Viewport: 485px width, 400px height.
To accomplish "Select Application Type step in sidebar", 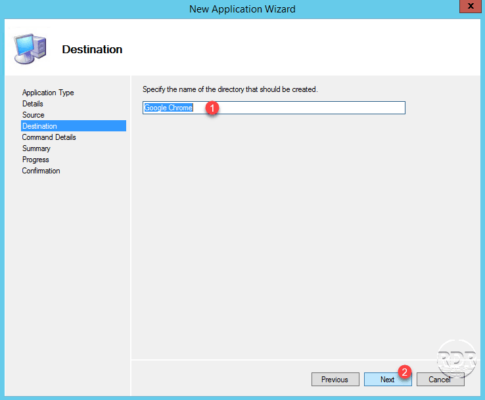I will pyautogui.click(x=48, y=92).
